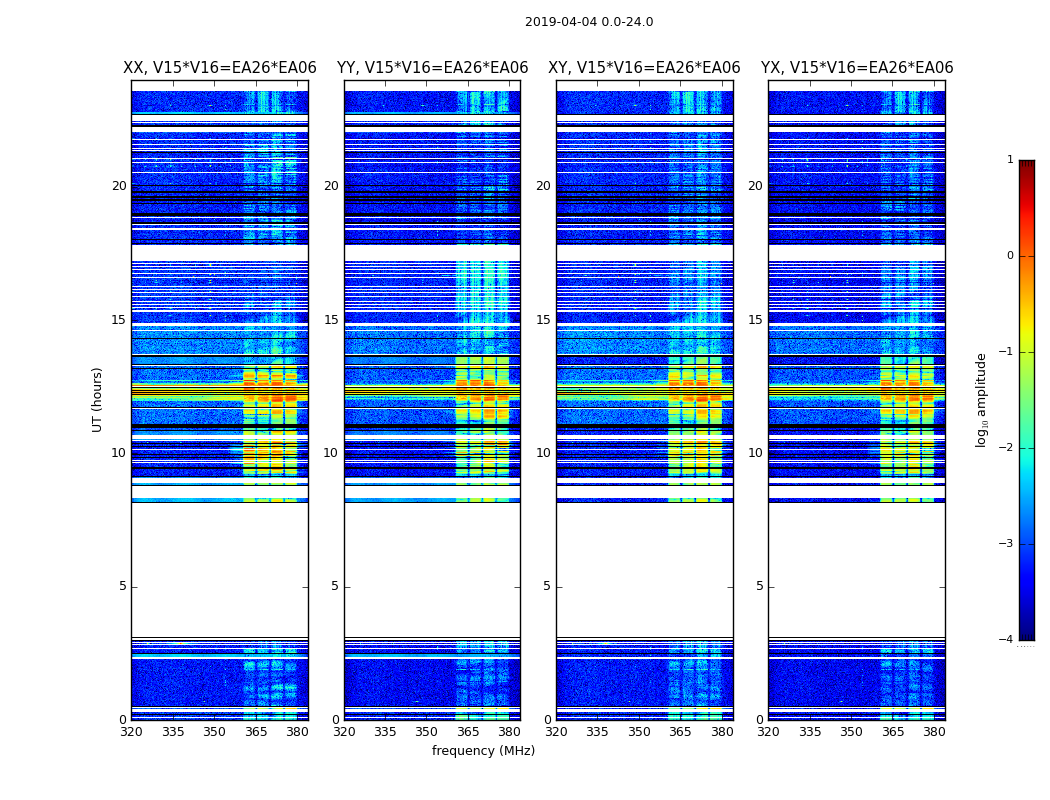Click the 20 hour tick of XY plot

543,186
